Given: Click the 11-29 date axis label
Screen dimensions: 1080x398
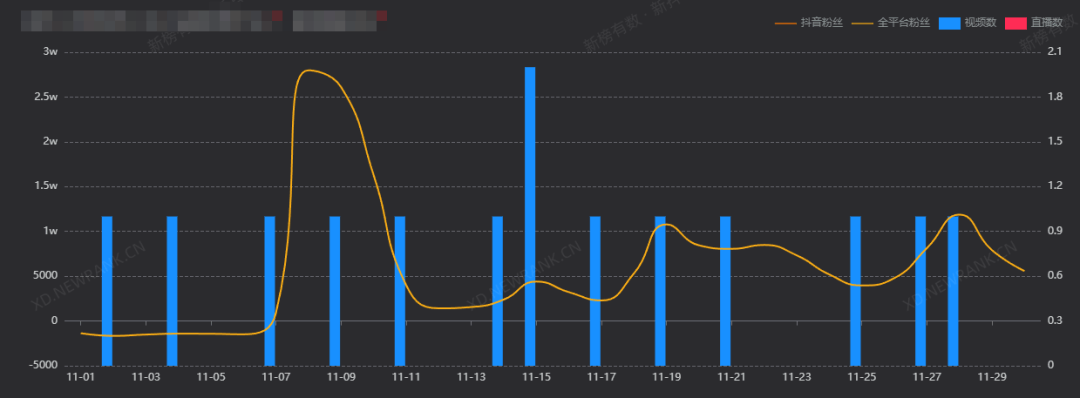Looking at the screenshot, I should click(x=992, y=377).
